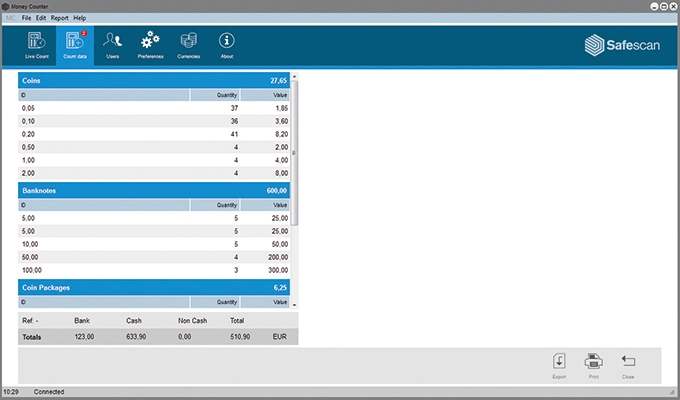Select the Count data icon
The height and width of the screenshot is (400, 680).
[75, 44]
